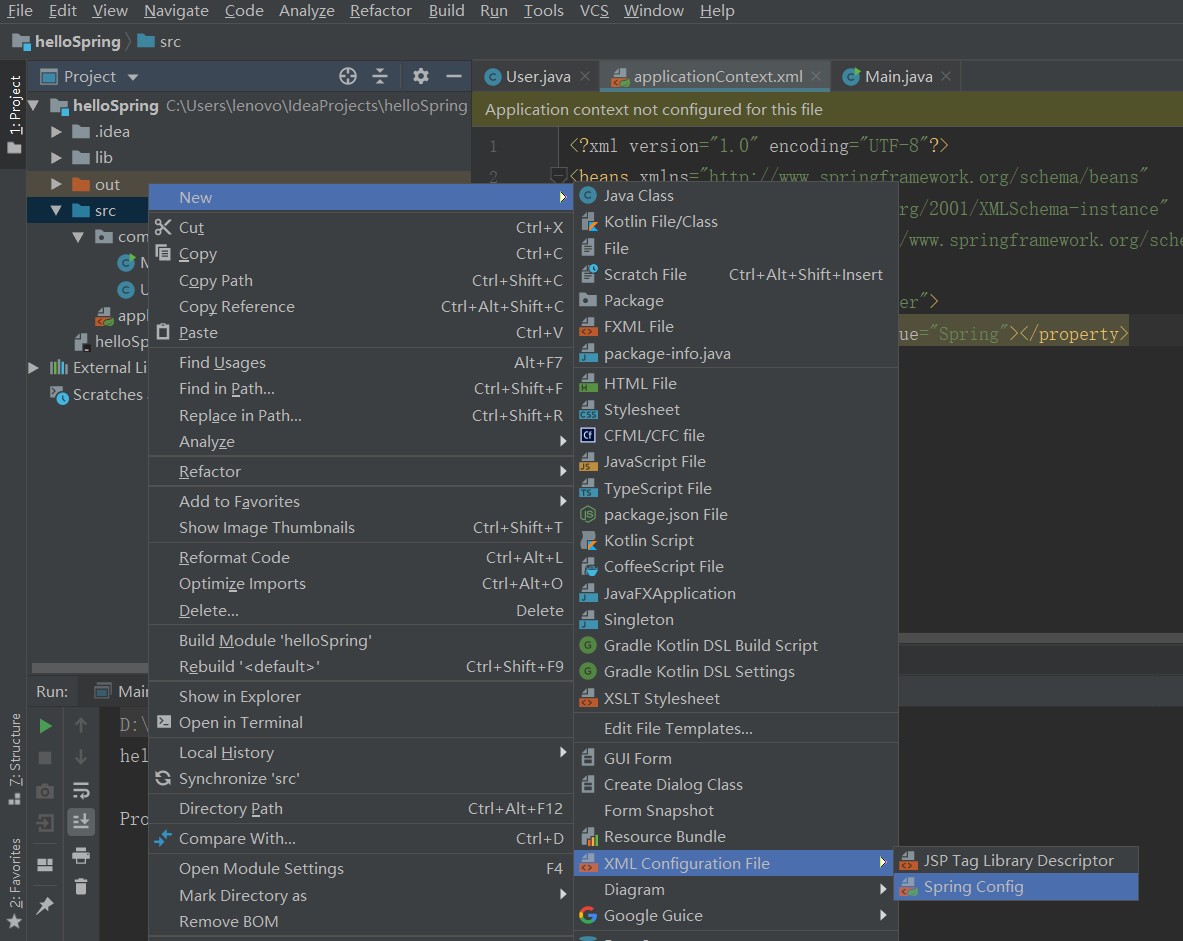Expand the lib folder tree node
Image resolution: width=1183 pixels, height=941 pixels.
click(x=56, y=158)
